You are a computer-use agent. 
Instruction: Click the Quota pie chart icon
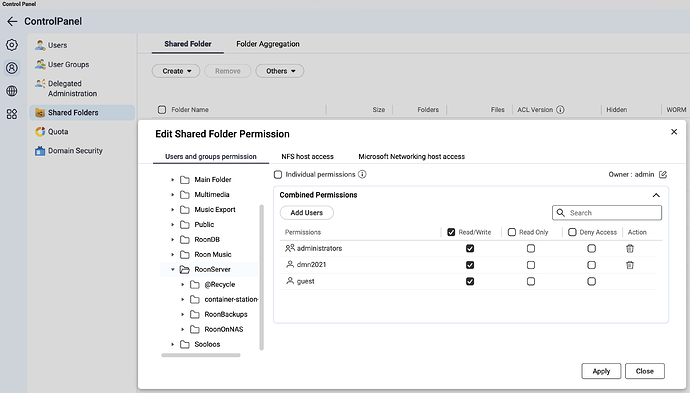(40, 132)
